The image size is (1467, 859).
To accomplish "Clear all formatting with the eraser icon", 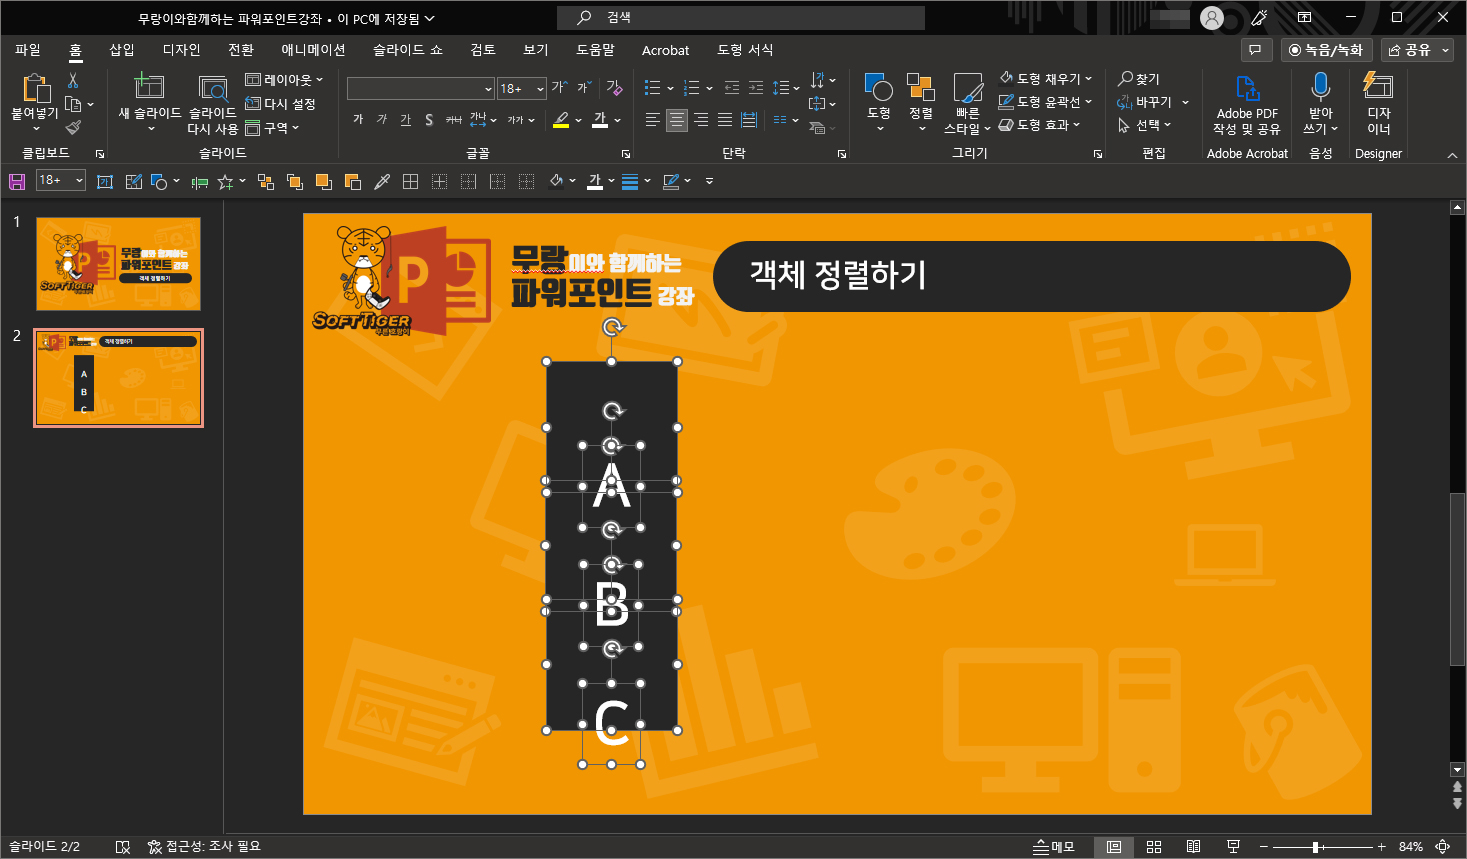I will (x=614, y=88).
